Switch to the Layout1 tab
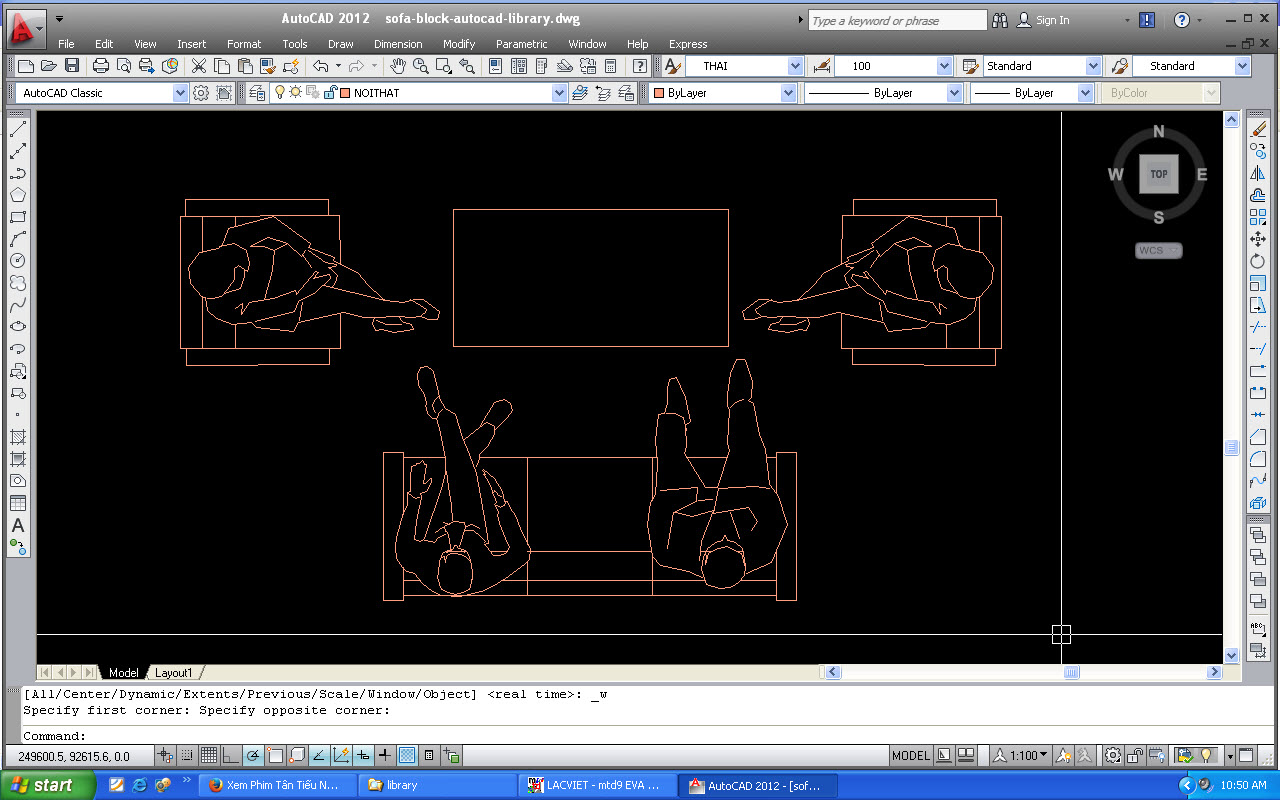1280x800 pixels. (x=174, y=673)
